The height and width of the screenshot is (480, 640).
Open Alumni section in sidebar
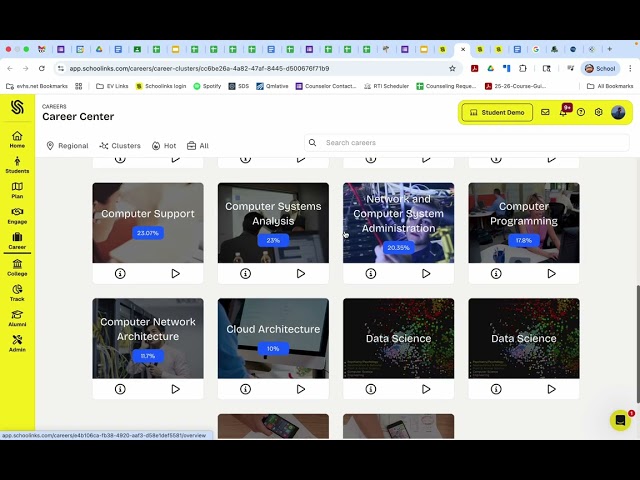[17, 318]
